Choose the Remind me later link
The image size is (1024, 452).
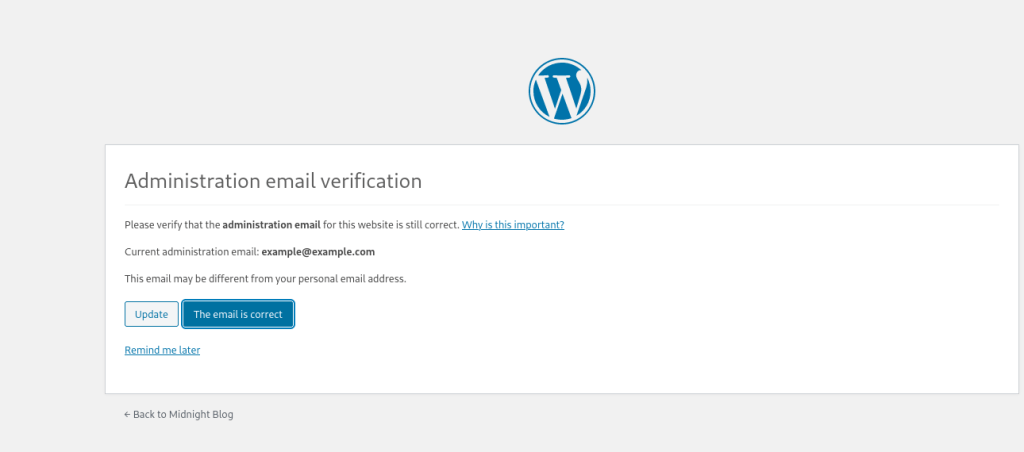pyautogui.click(x=162, y=350)
